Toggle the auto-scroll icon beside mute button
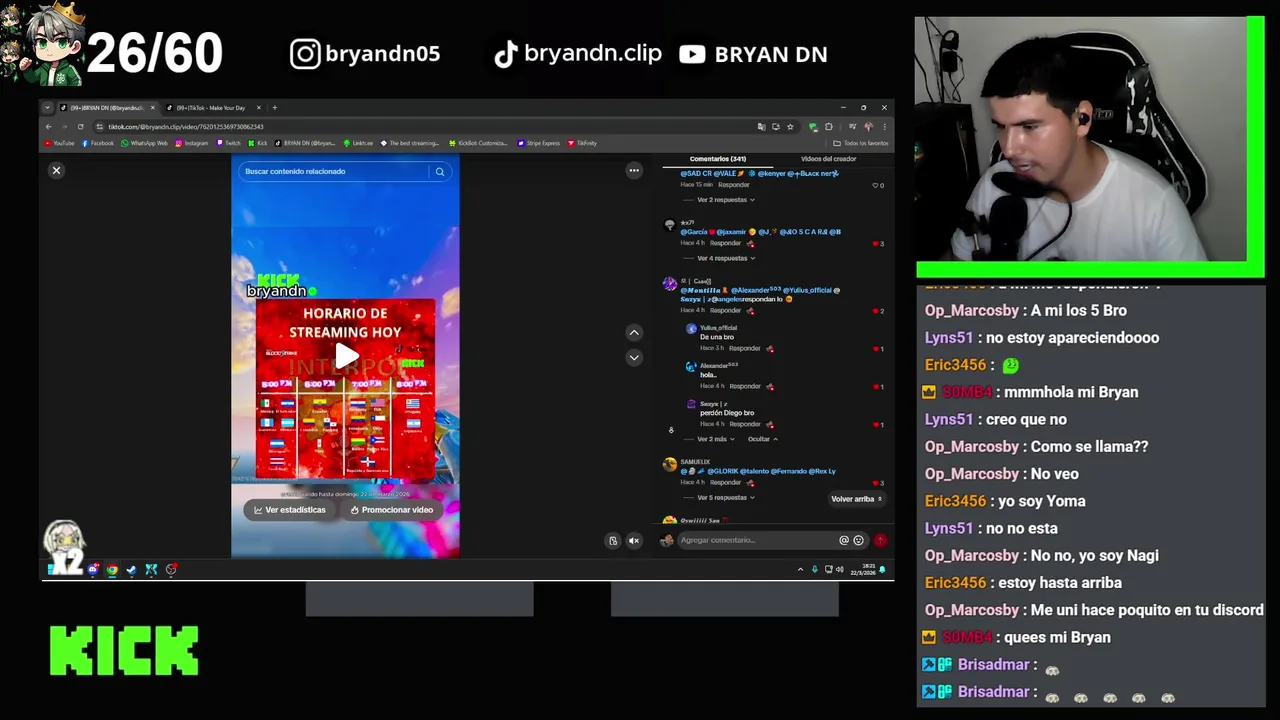 [613, 541]
